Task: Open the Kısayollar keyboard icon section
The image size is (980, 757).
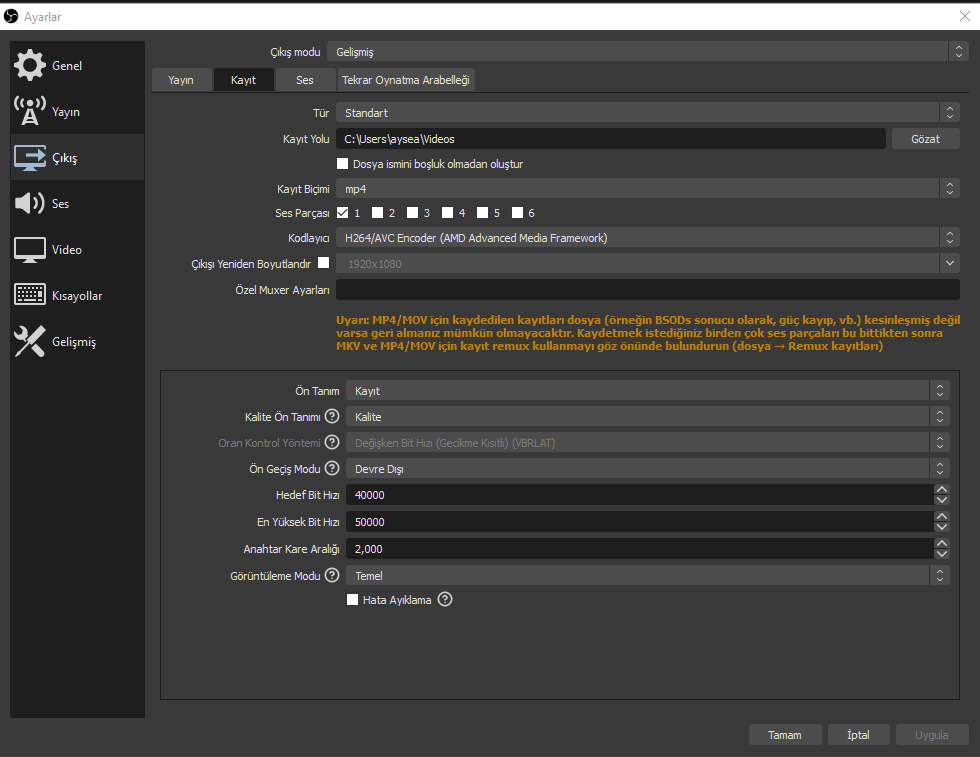Action: pos(29,294)
